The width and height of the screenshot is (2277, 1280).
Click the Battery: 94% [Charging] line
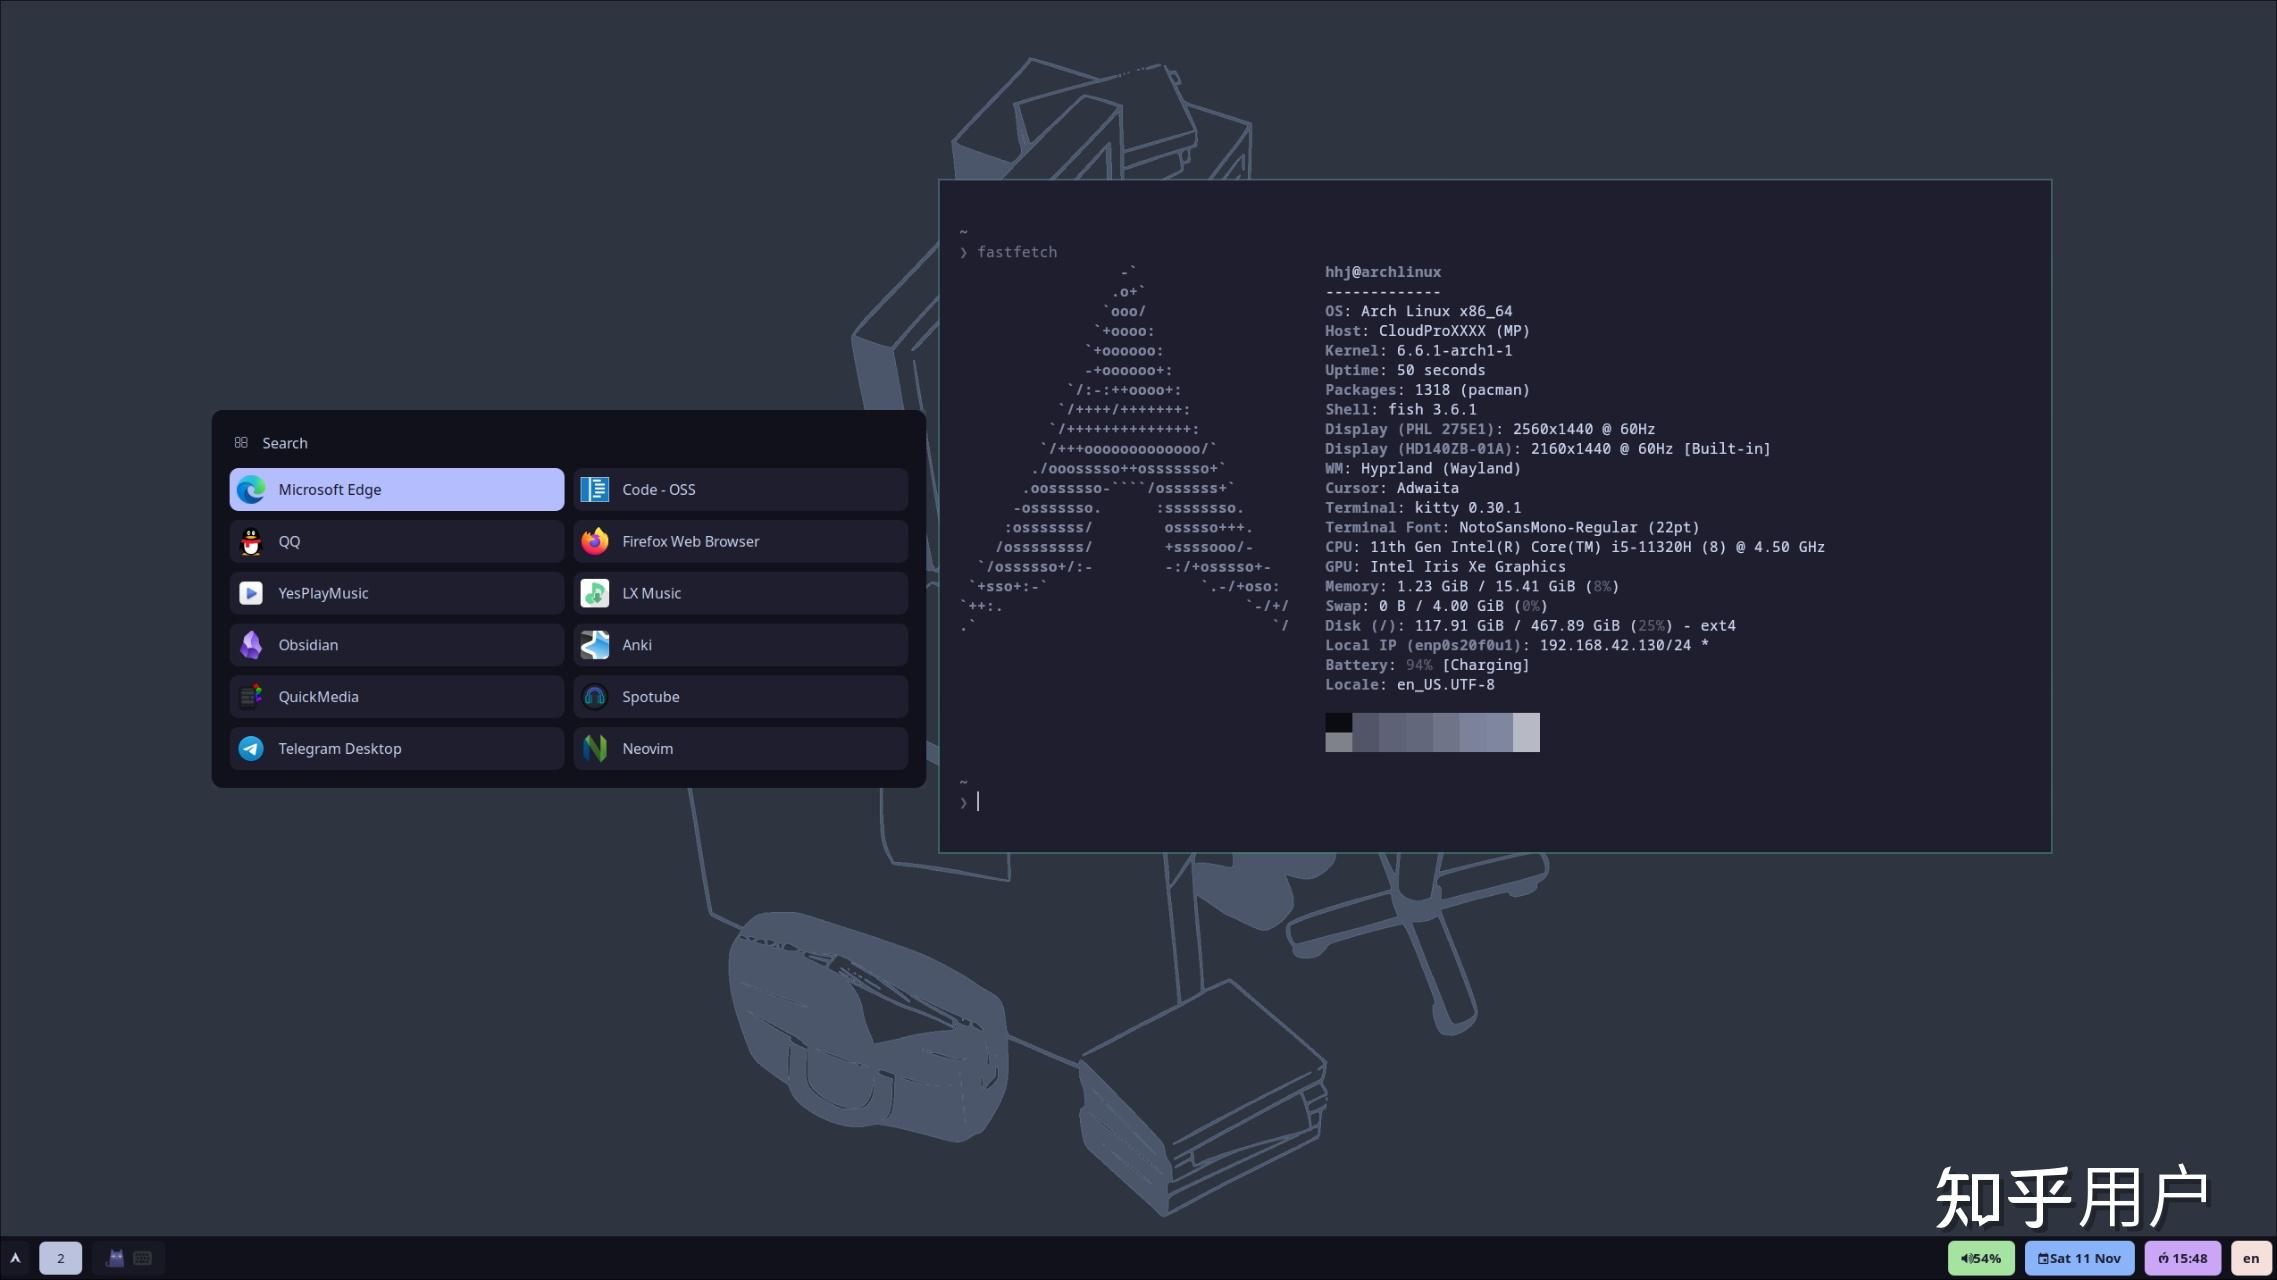1427,665
